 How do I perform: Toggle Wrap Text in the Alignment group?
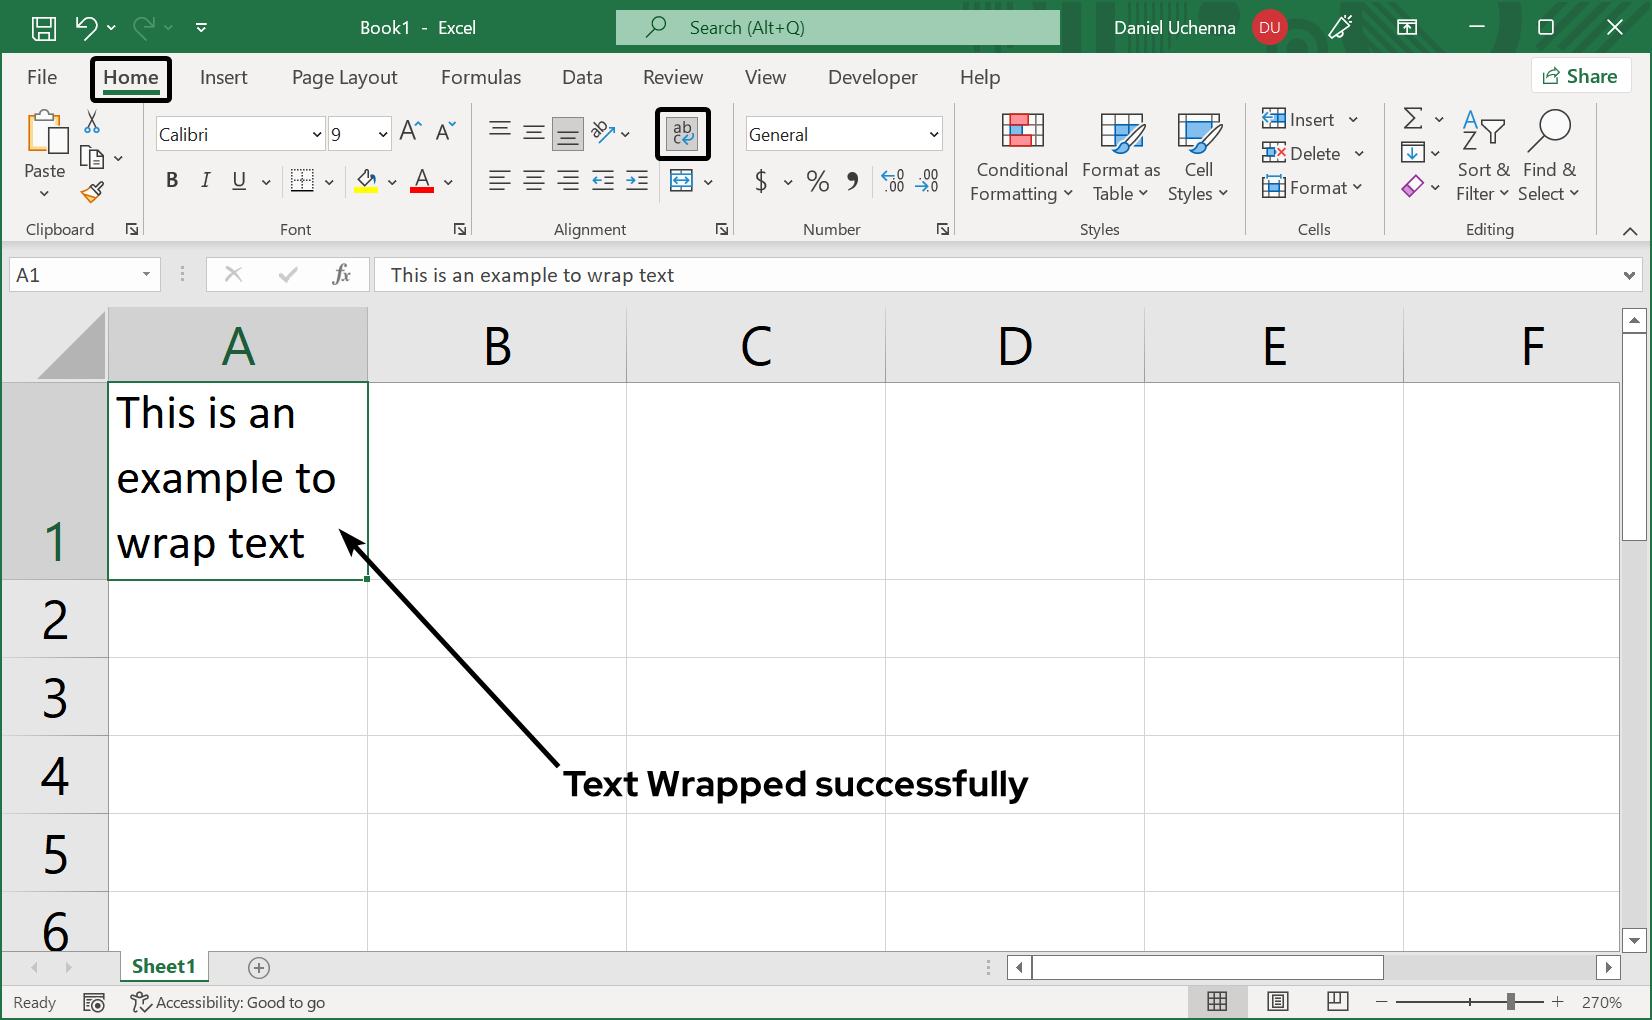click(x=683, y=133)
